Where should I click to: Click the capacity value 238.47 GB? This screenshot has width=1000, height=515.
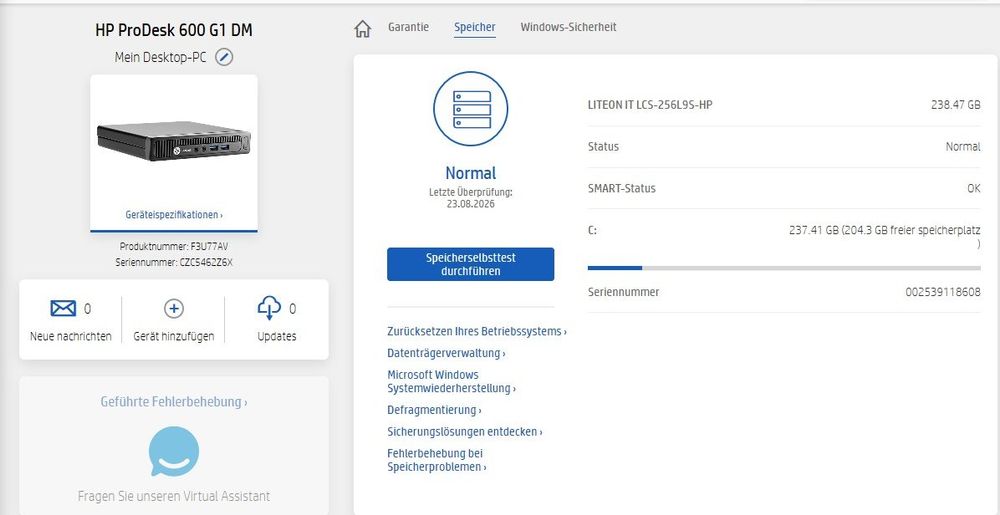pyautogui.click(x=955, y=105)
